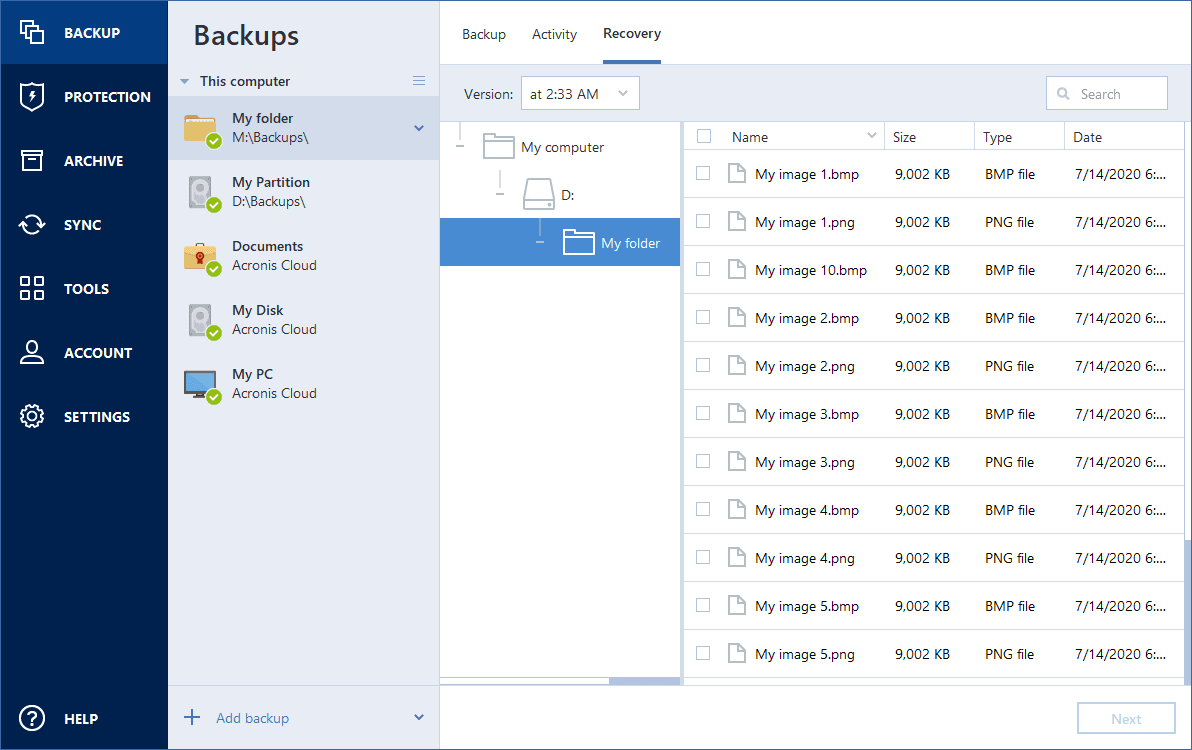Toggle the select-all checkbox in header

pos(703,136)
